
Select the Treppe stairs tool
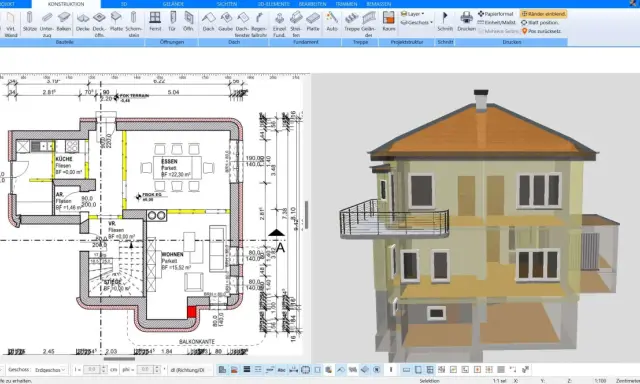(351, 22)
